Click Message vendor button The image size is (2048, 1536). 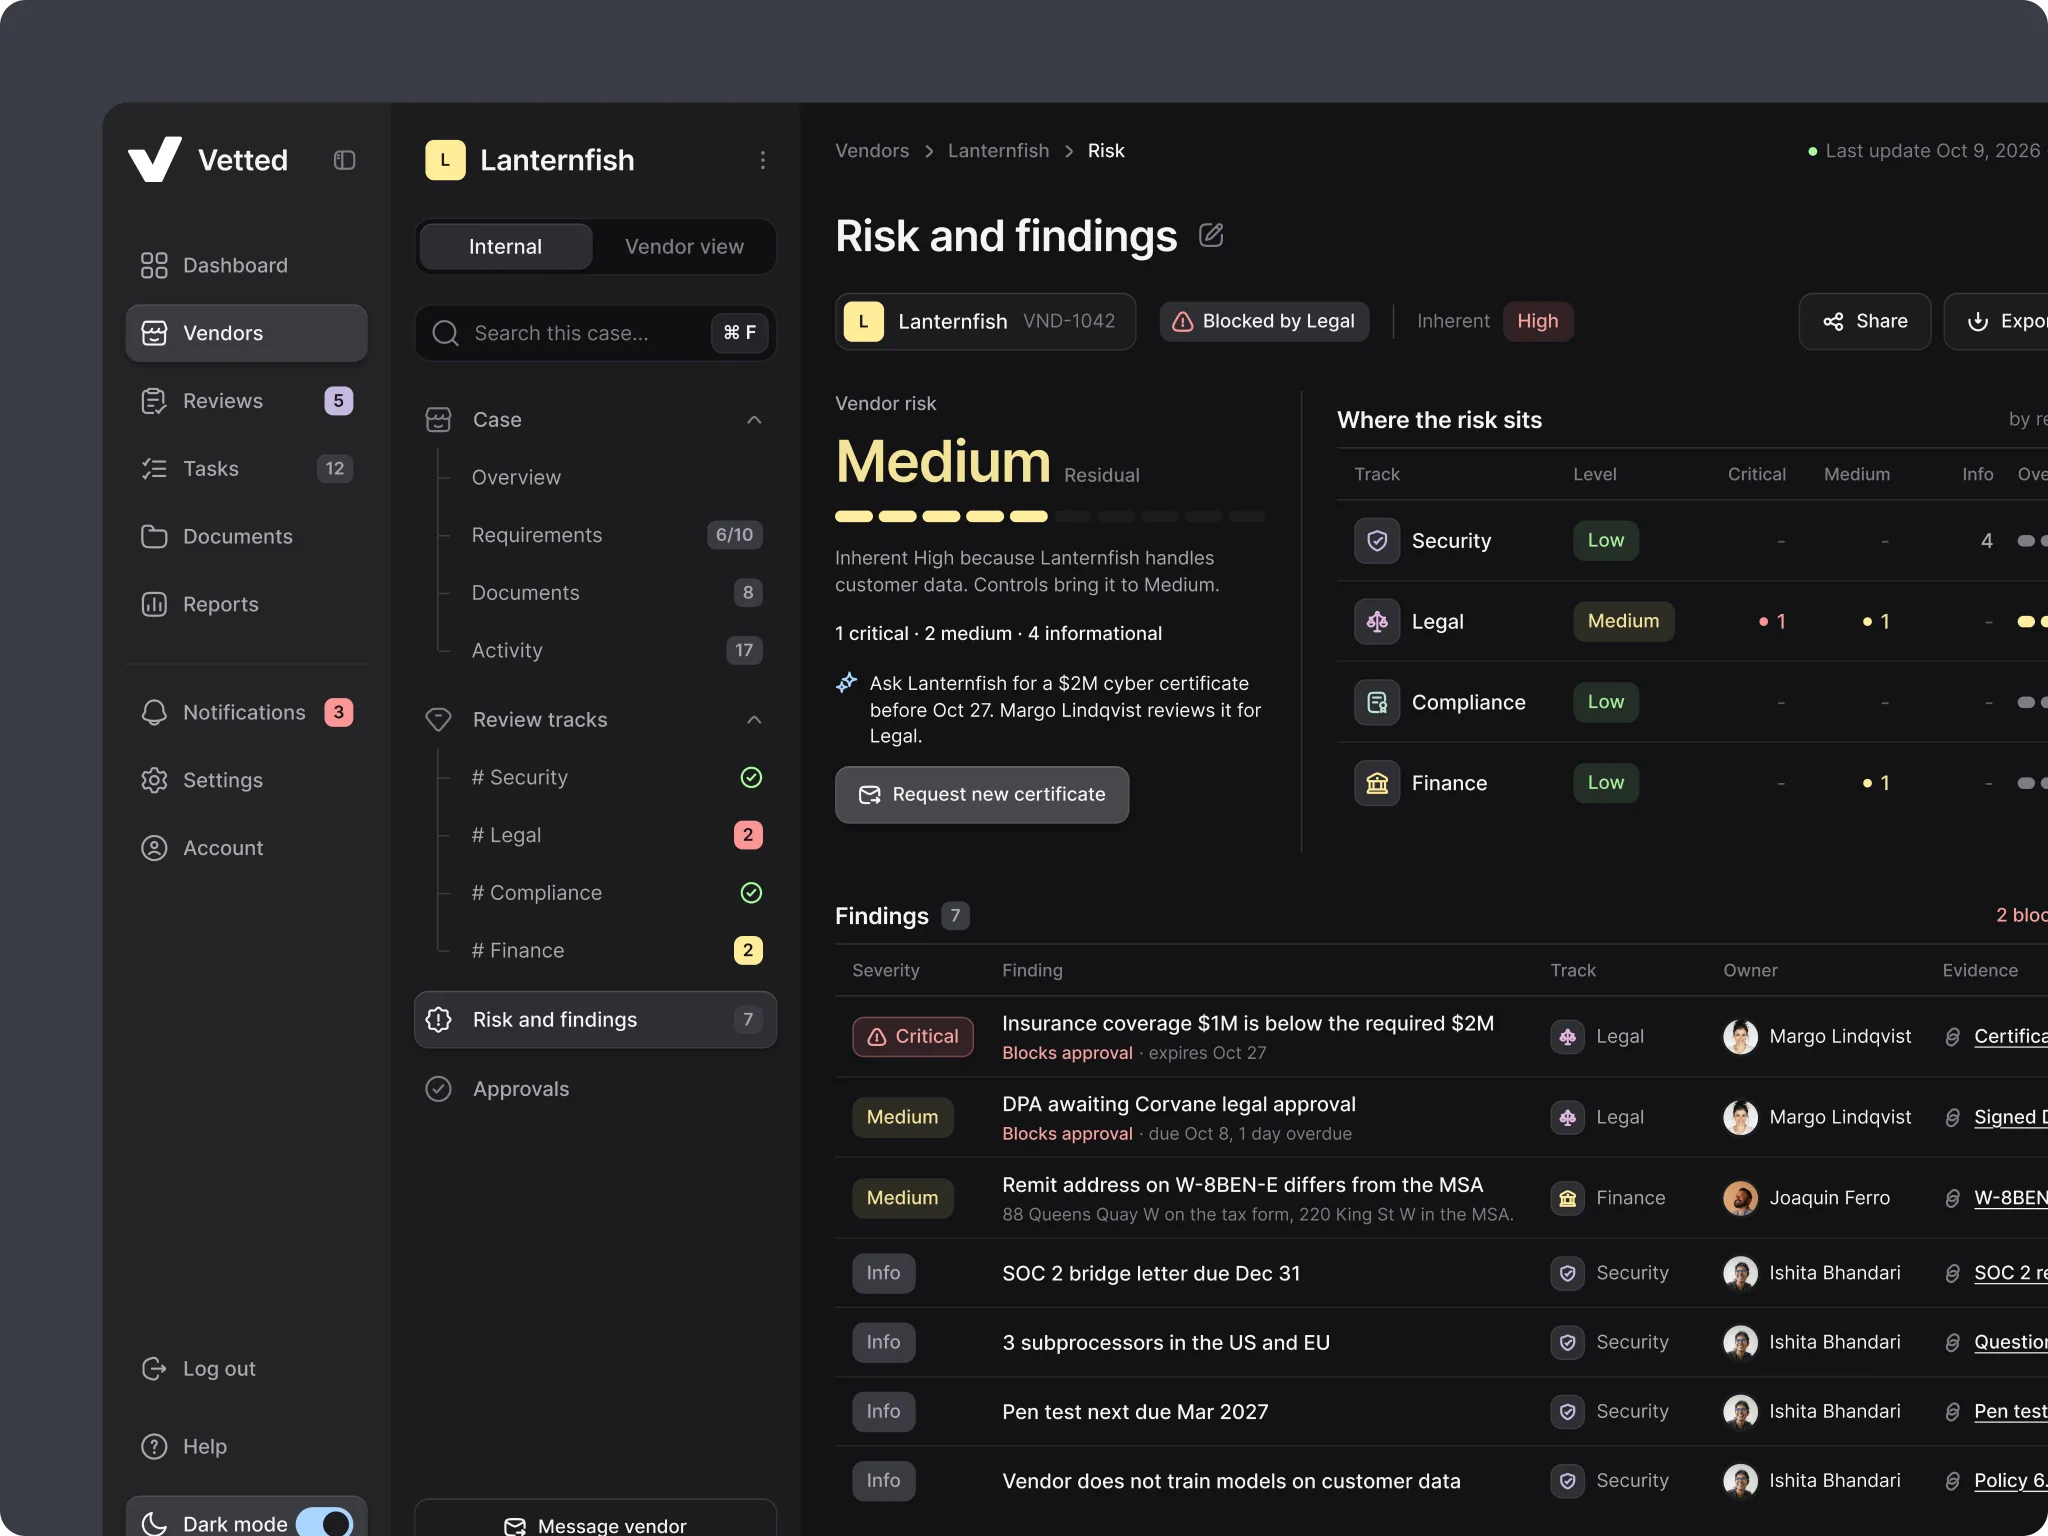[x=595, y=1519]
